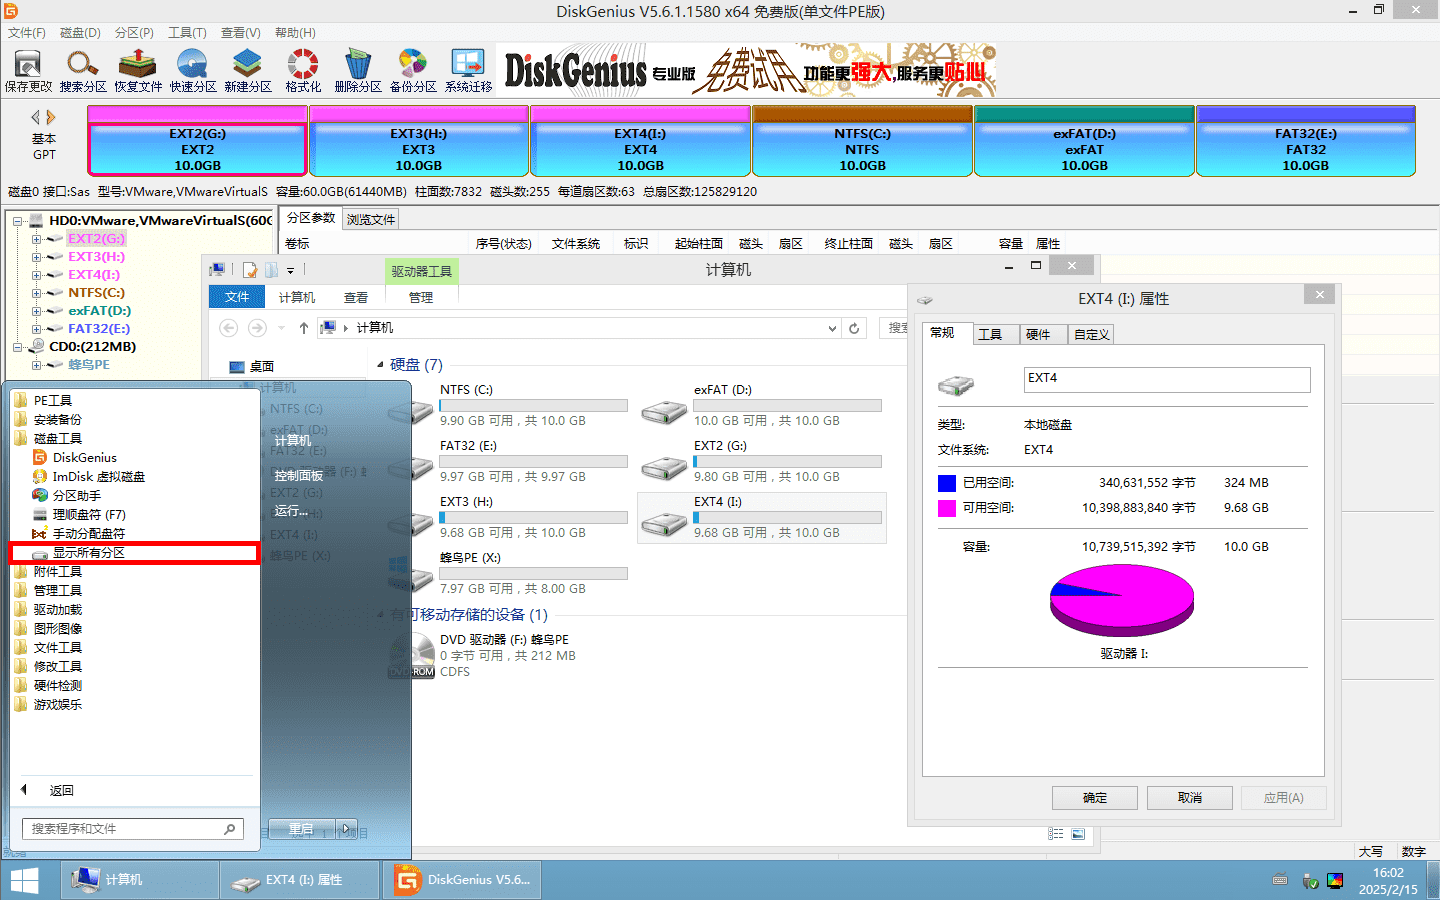Screen dimensions: 1440x900
Task: Choose 运行... in the start menu
Action: (291, 511)
